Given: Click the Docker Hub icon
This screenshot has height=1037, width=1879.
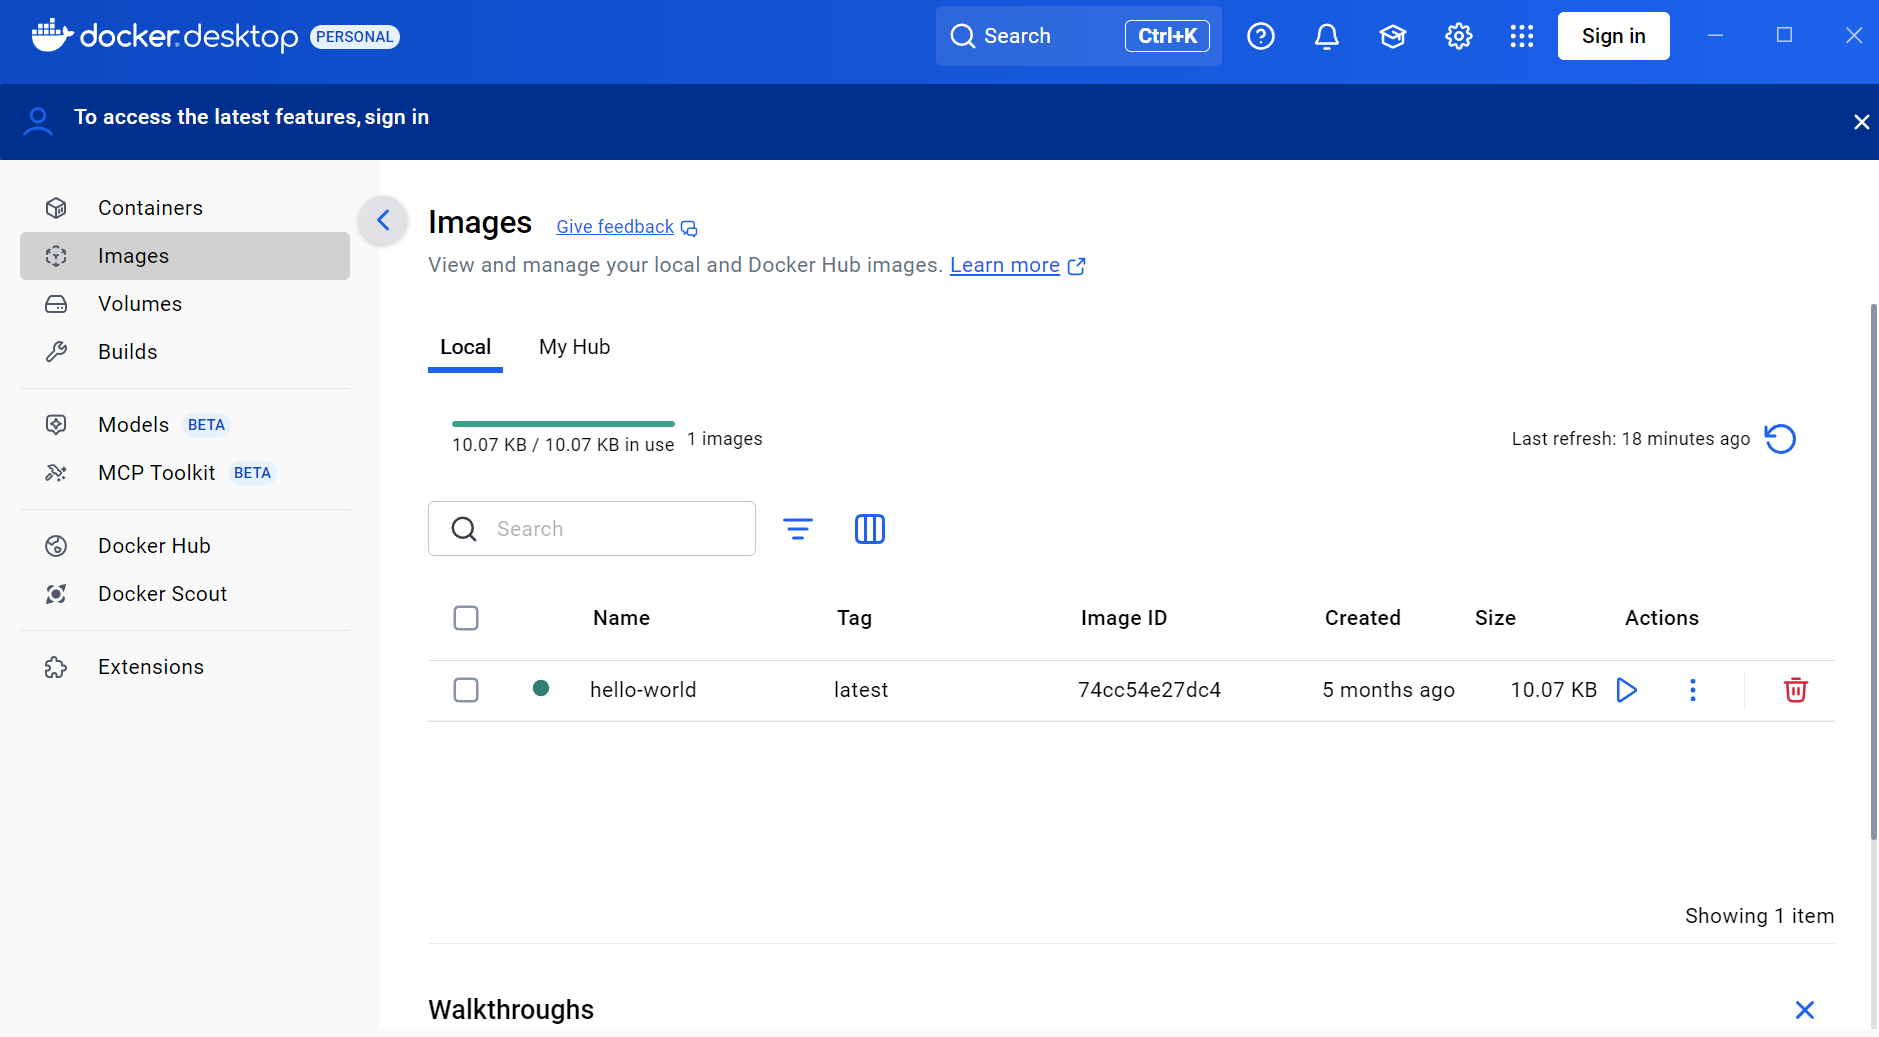Looking at the screenshot, I should coord(56,546).
